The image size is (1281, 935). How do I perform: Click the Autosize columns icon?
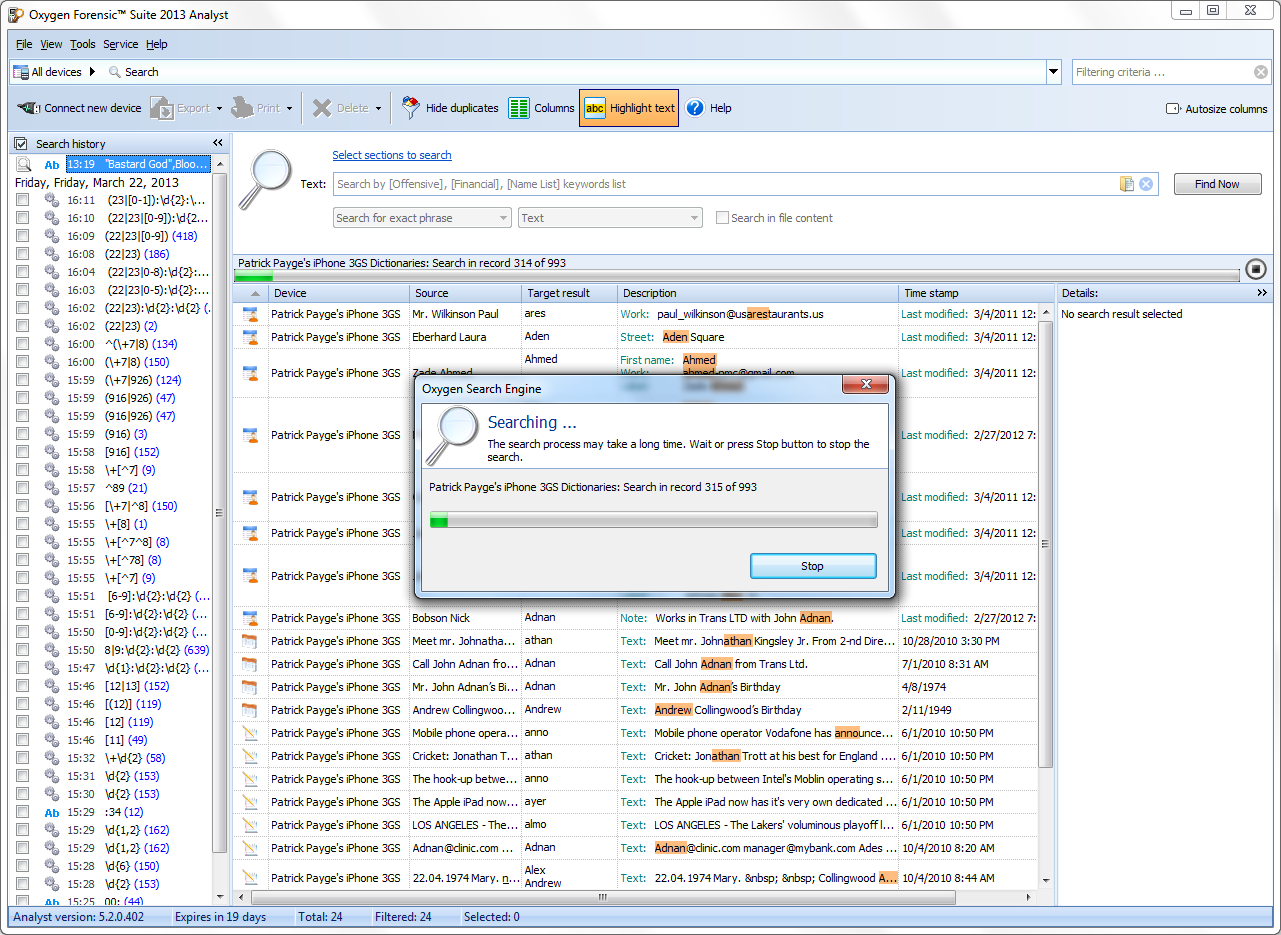tap(1174, 109)
